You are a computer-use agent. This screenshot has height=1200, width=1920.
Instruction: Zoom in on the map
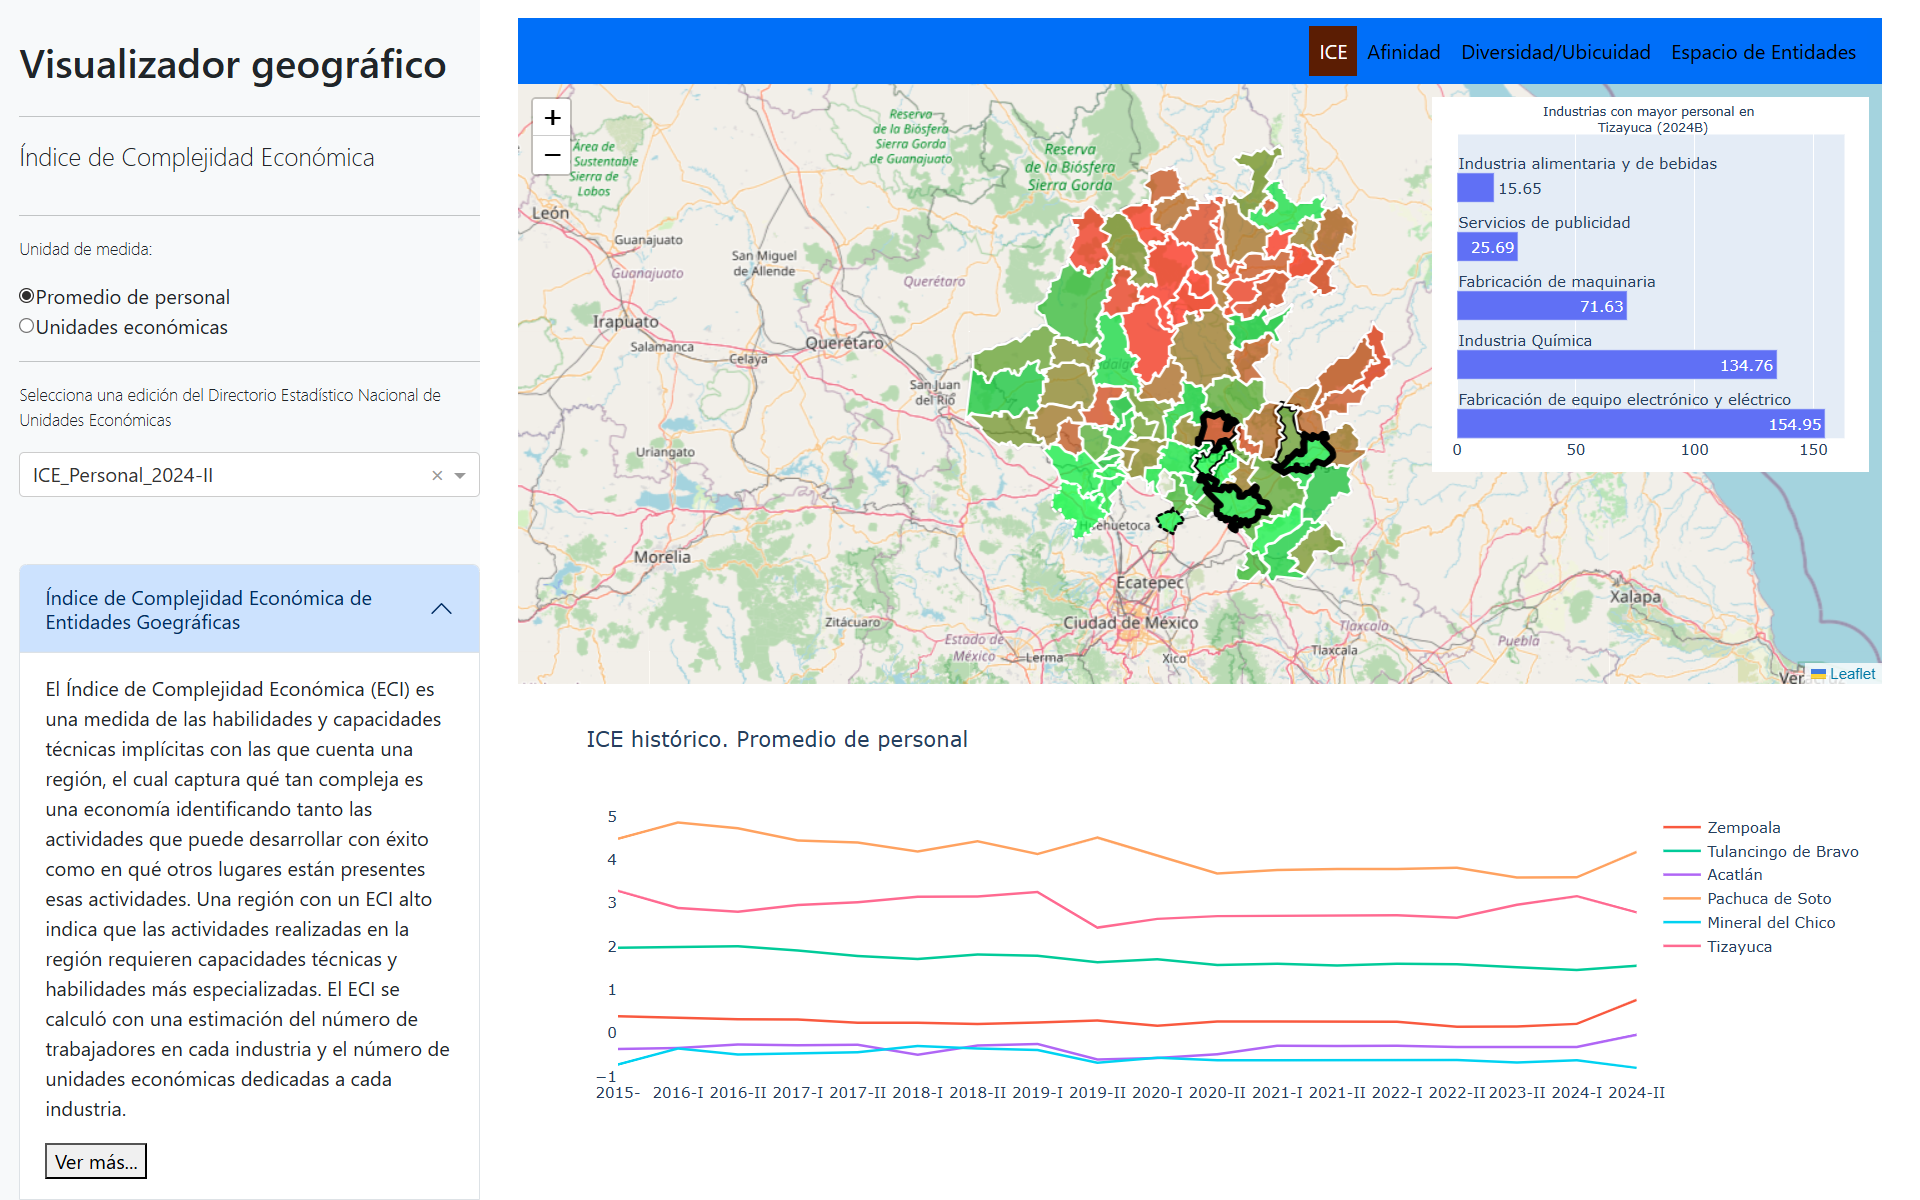click(x=552, y=118)
